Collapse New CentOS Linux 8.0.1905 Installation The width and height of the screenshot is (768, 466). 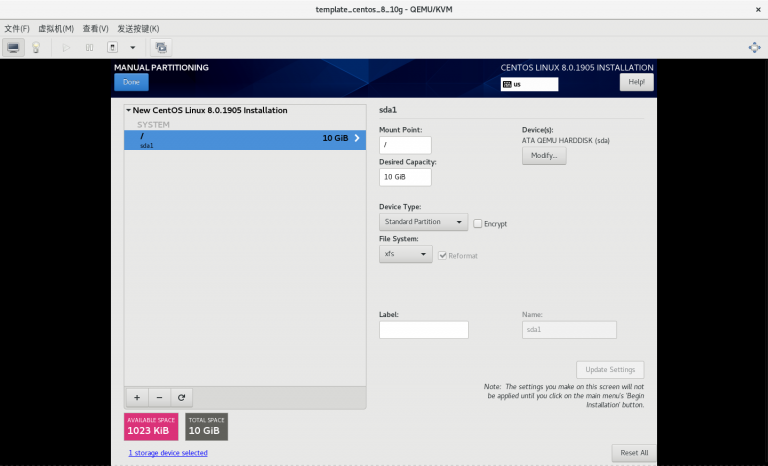pos(128,110)
